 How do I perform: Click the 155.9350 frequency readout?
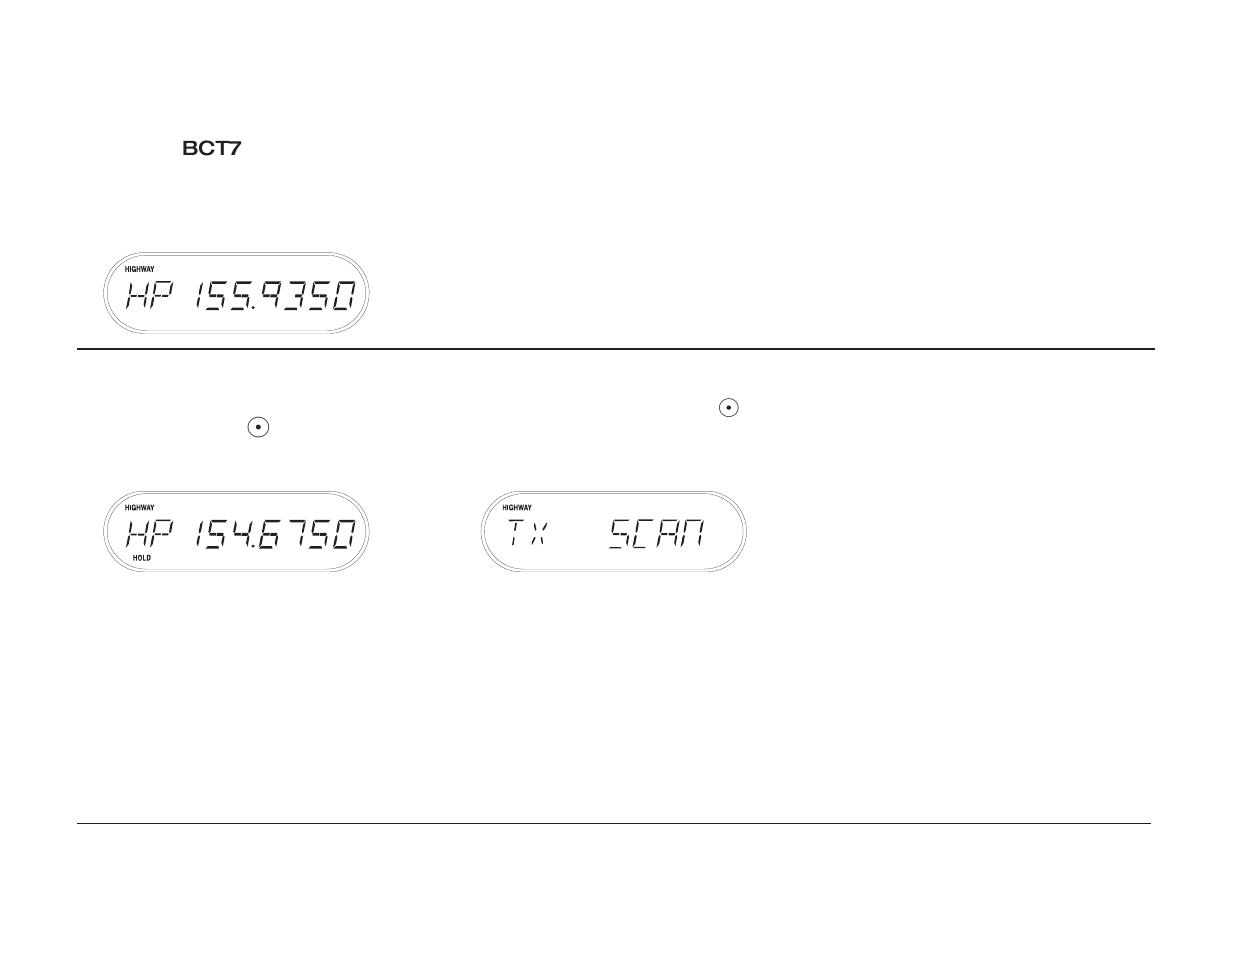click(x=275, y=295)
